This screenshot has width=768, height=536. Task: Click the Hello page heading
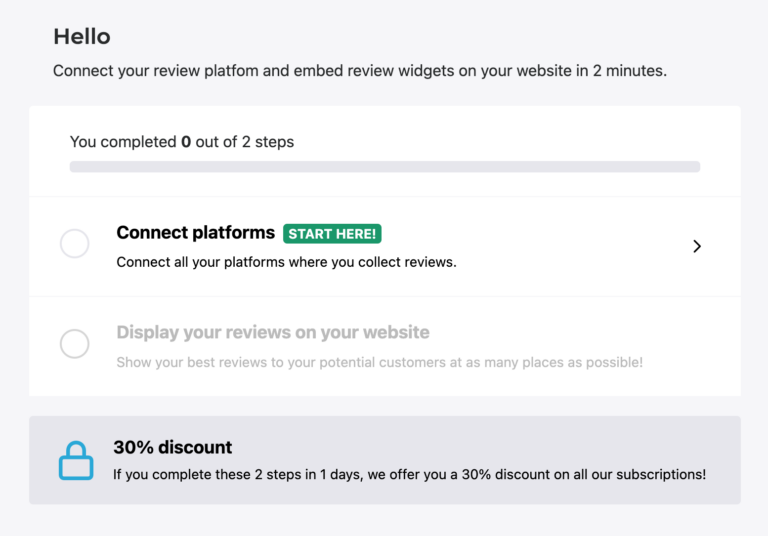(x=82, y=37)
